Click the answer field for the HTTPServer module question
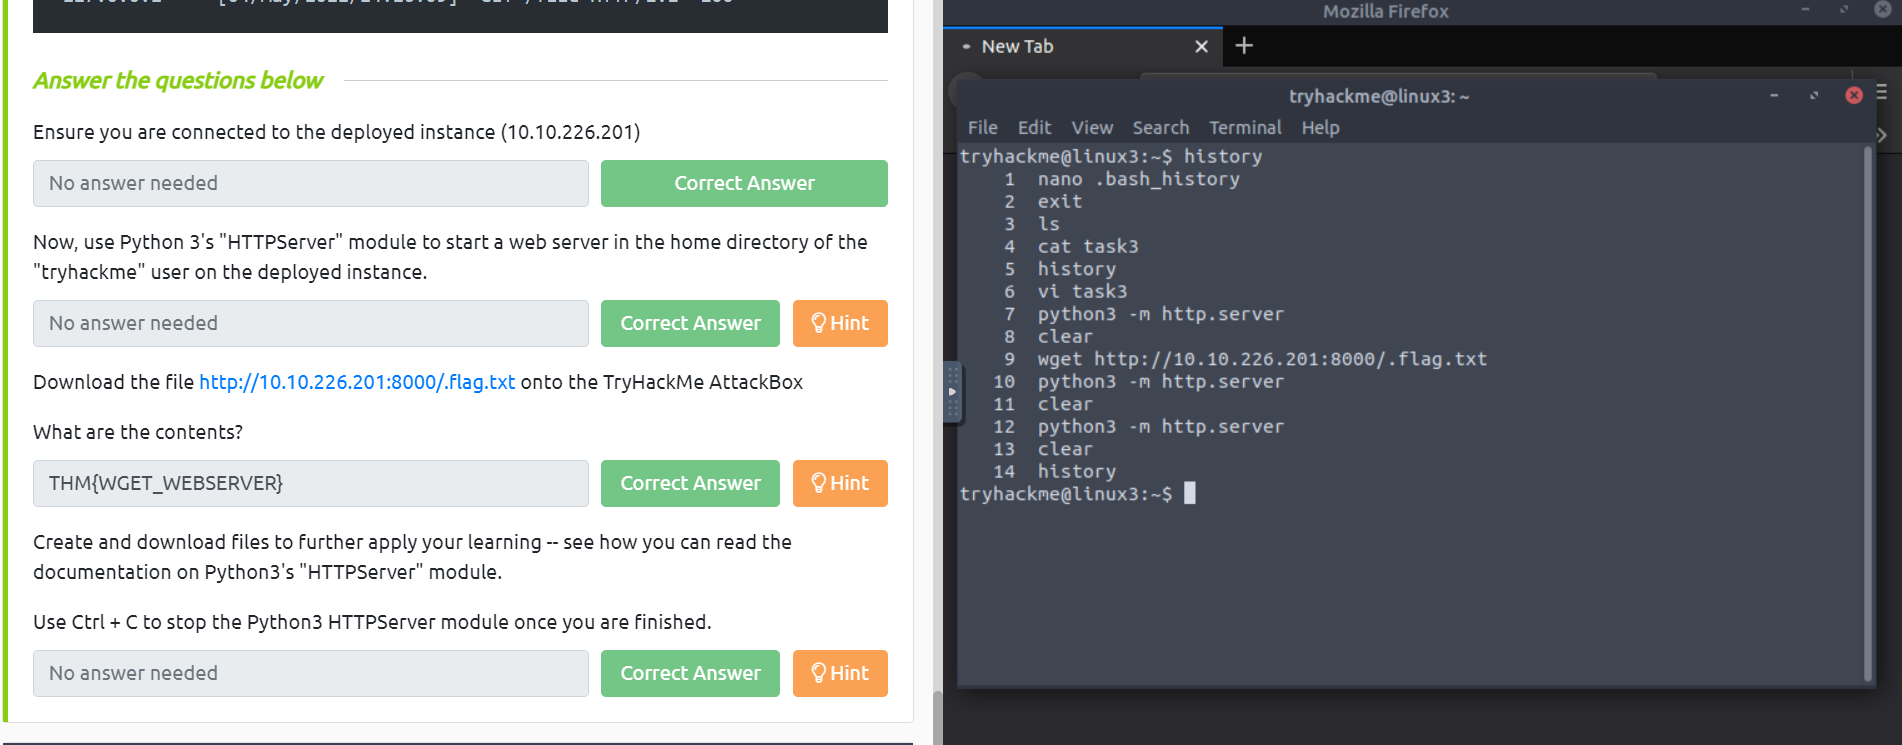1902x745 pixels. click(311, 323)
